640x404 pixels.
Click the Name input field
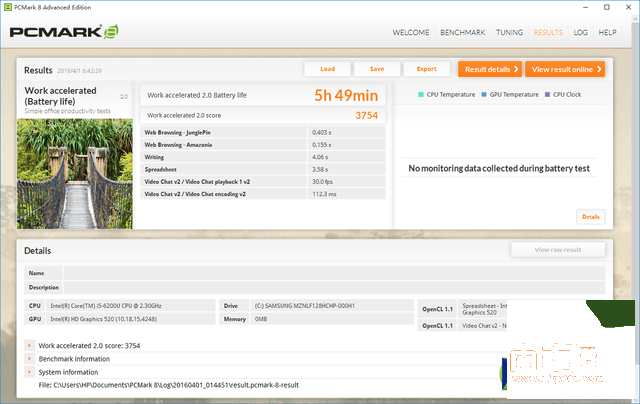pos(334,272)
